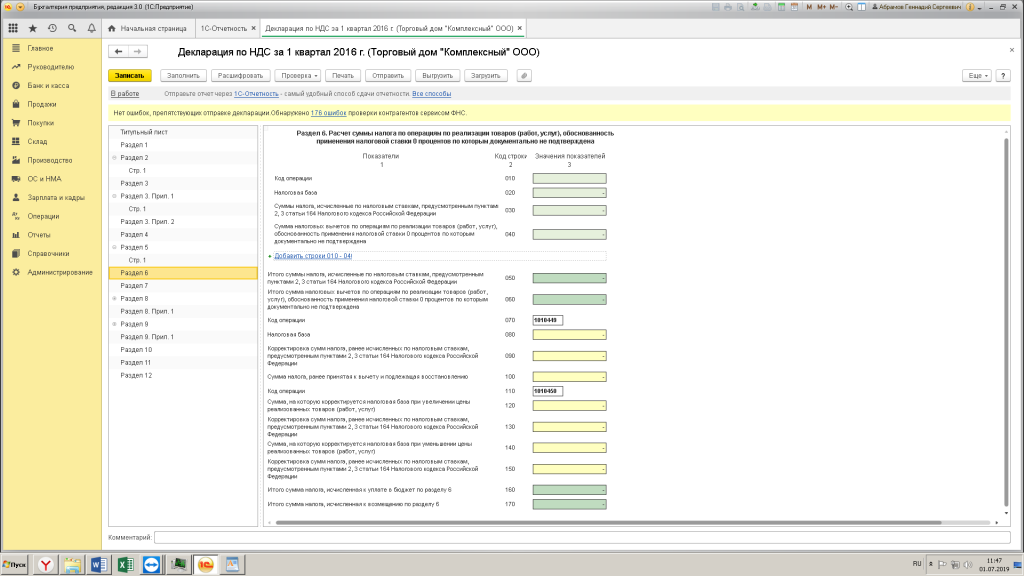Click the M+ memory add button
The image size is (1024, 576).
[822, 7]
